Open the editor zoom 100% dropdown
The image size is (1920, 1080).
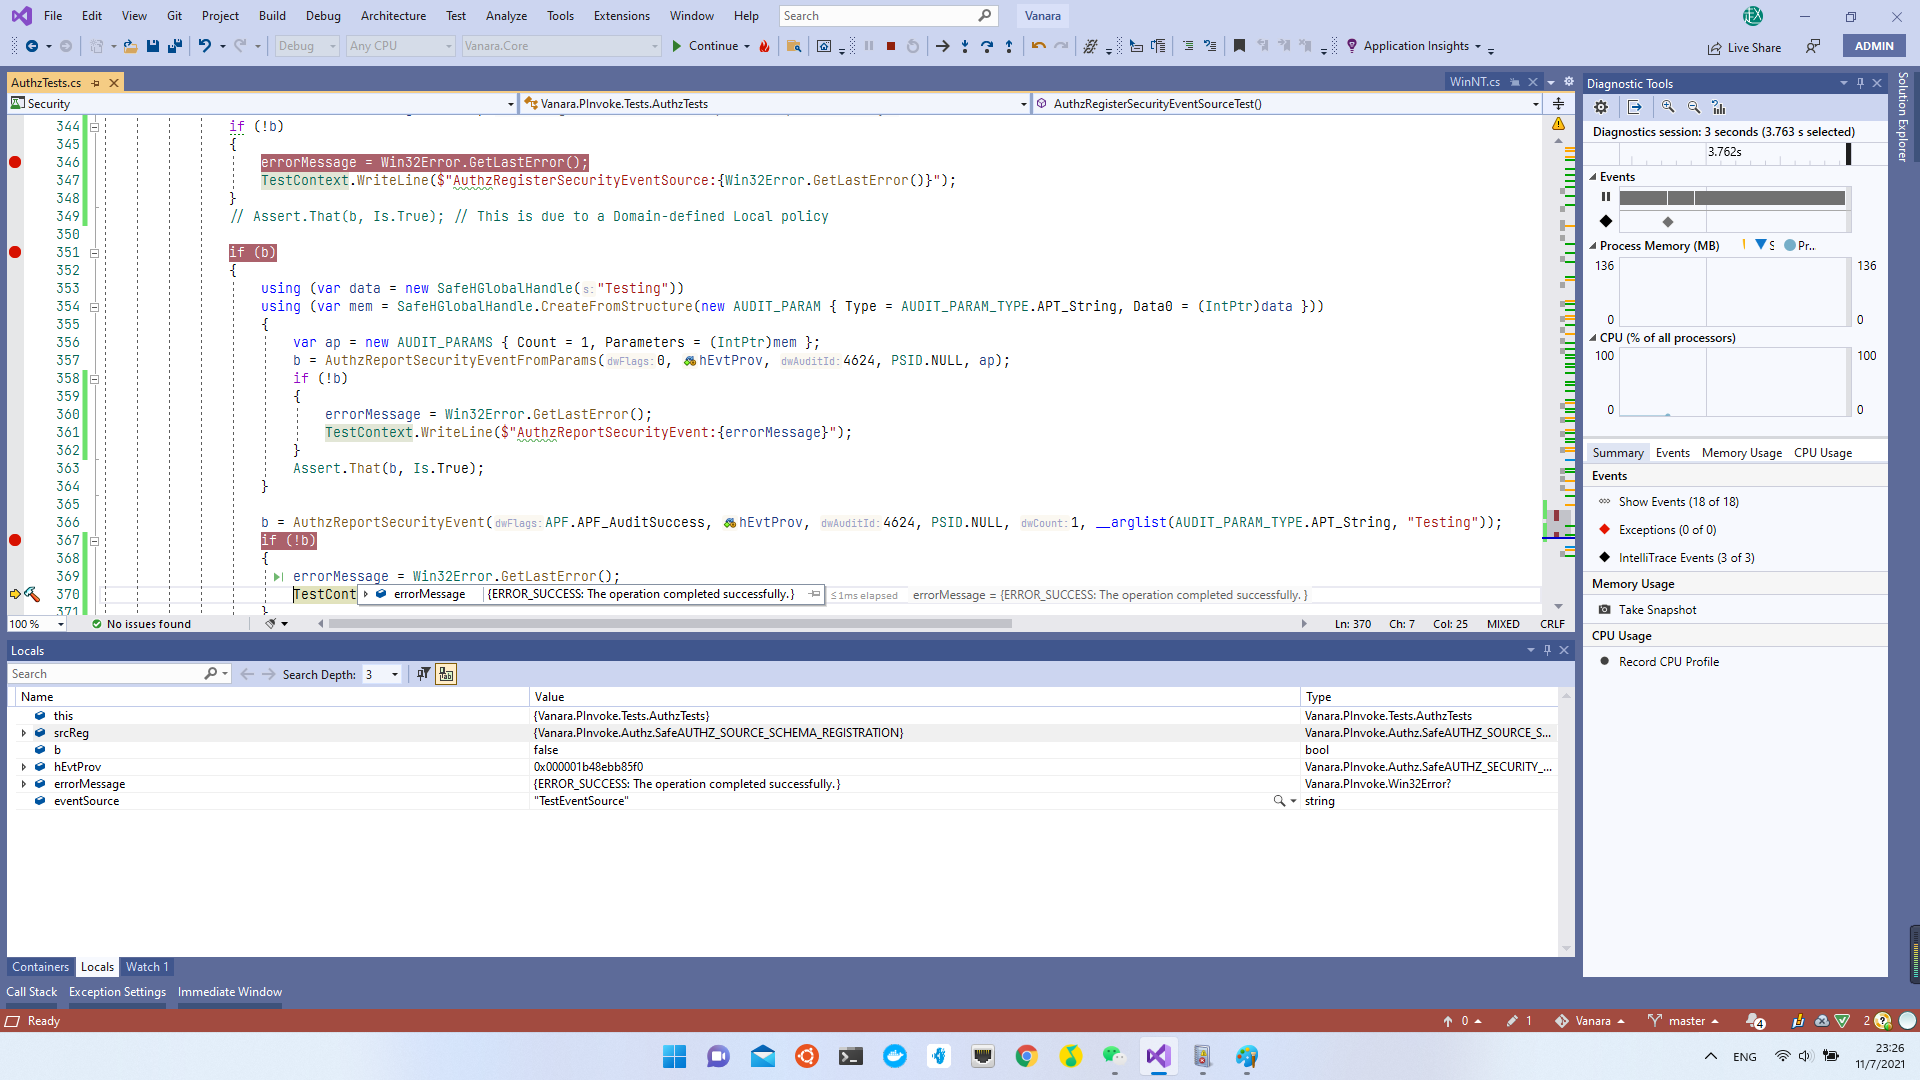[x=61, y=624]
